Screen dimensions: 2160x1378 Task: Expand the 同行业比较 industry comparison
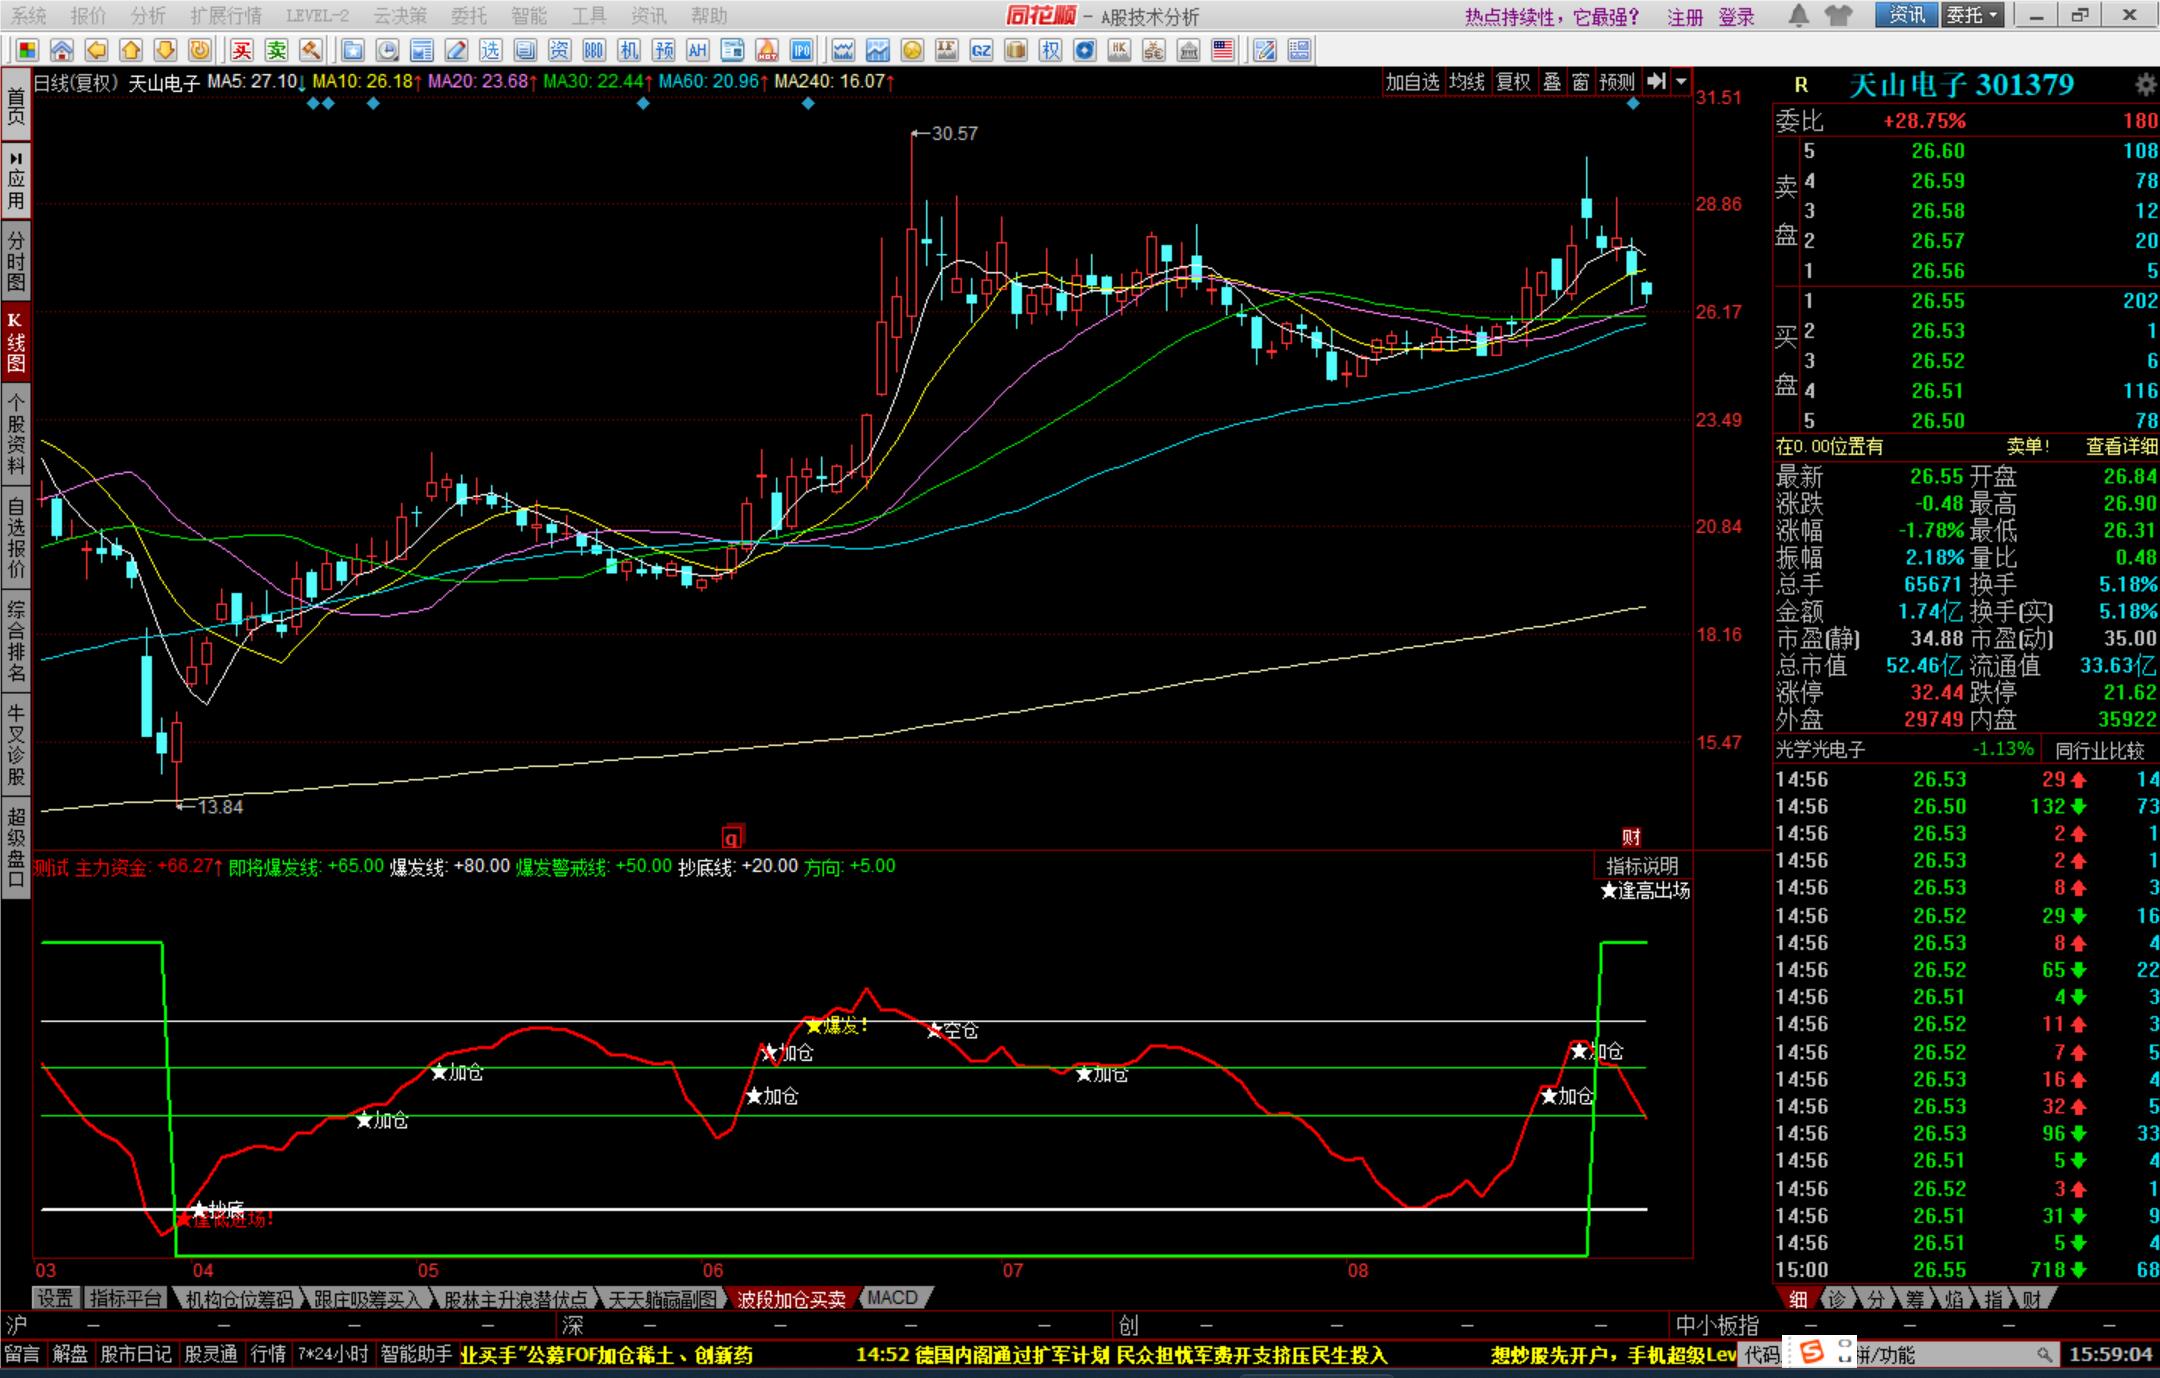click(x=2100, y=750)
